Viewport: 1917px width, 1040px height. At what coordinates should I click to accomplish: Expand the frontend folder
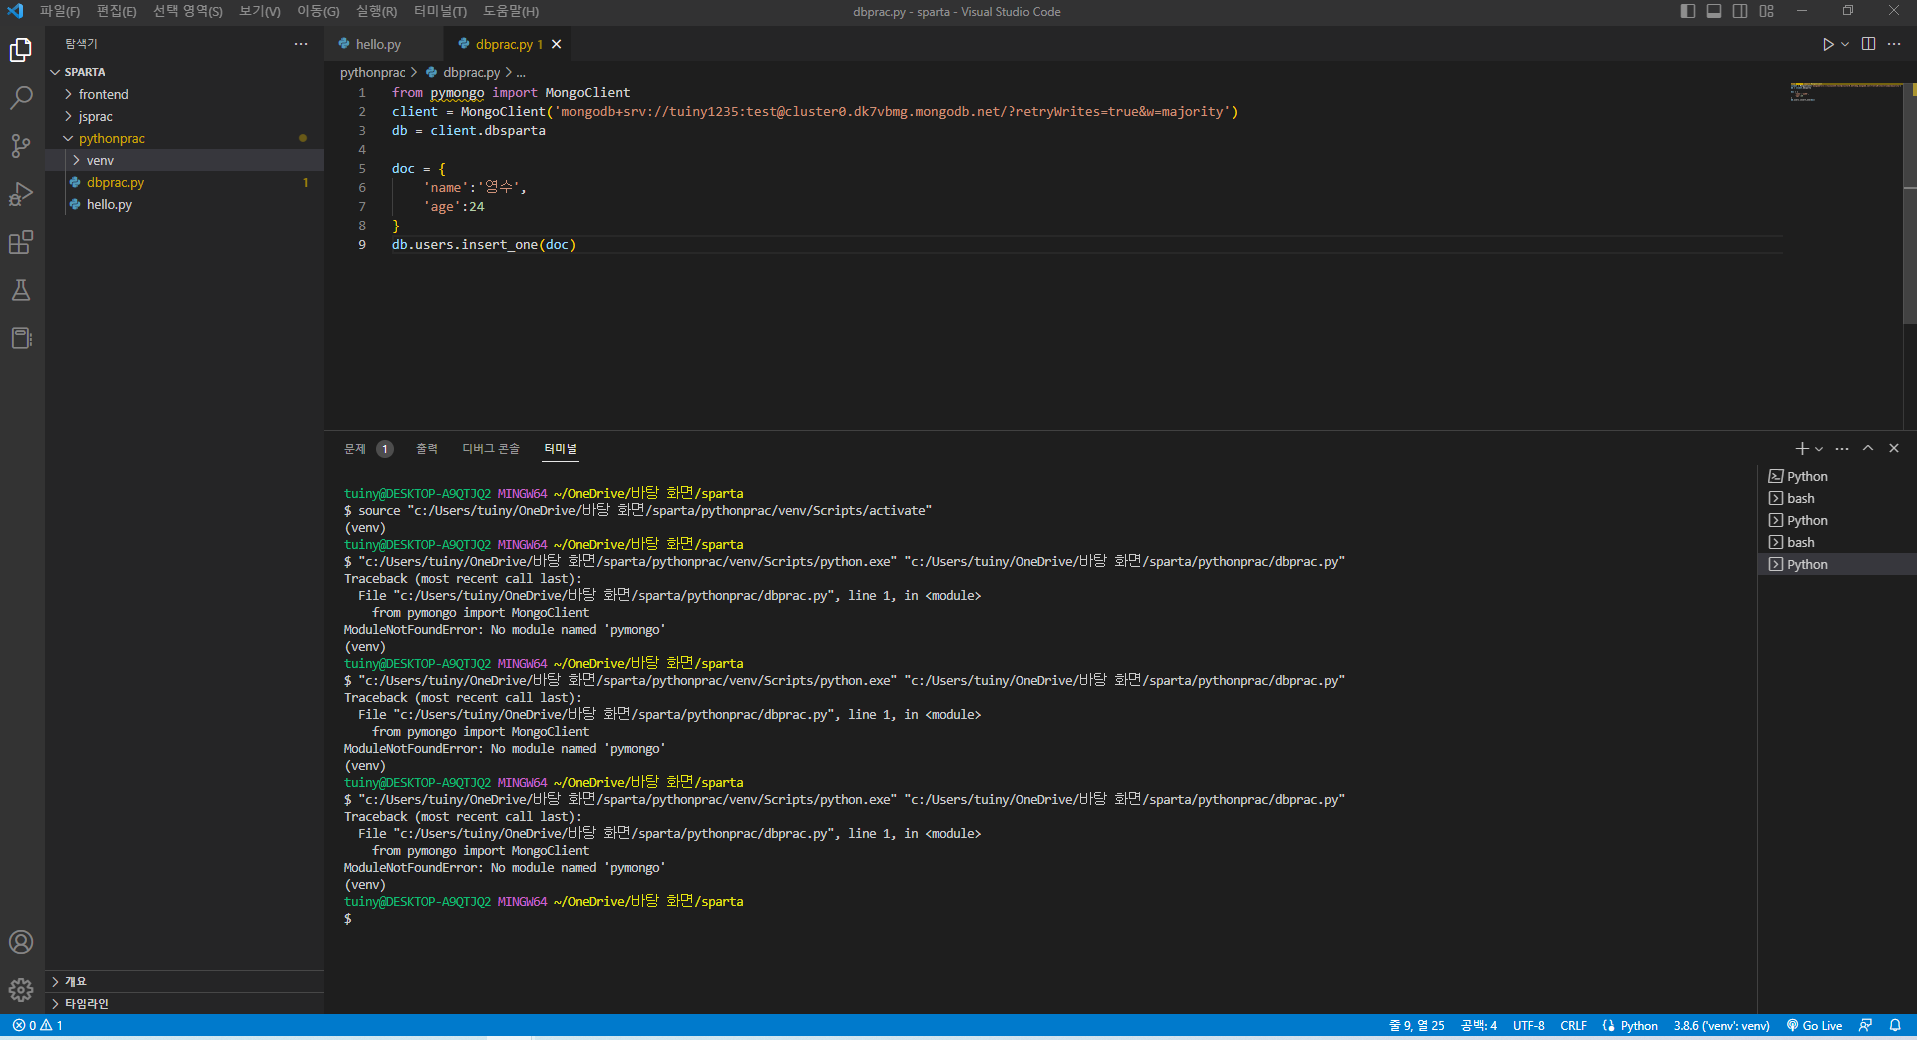click(185, 94)
